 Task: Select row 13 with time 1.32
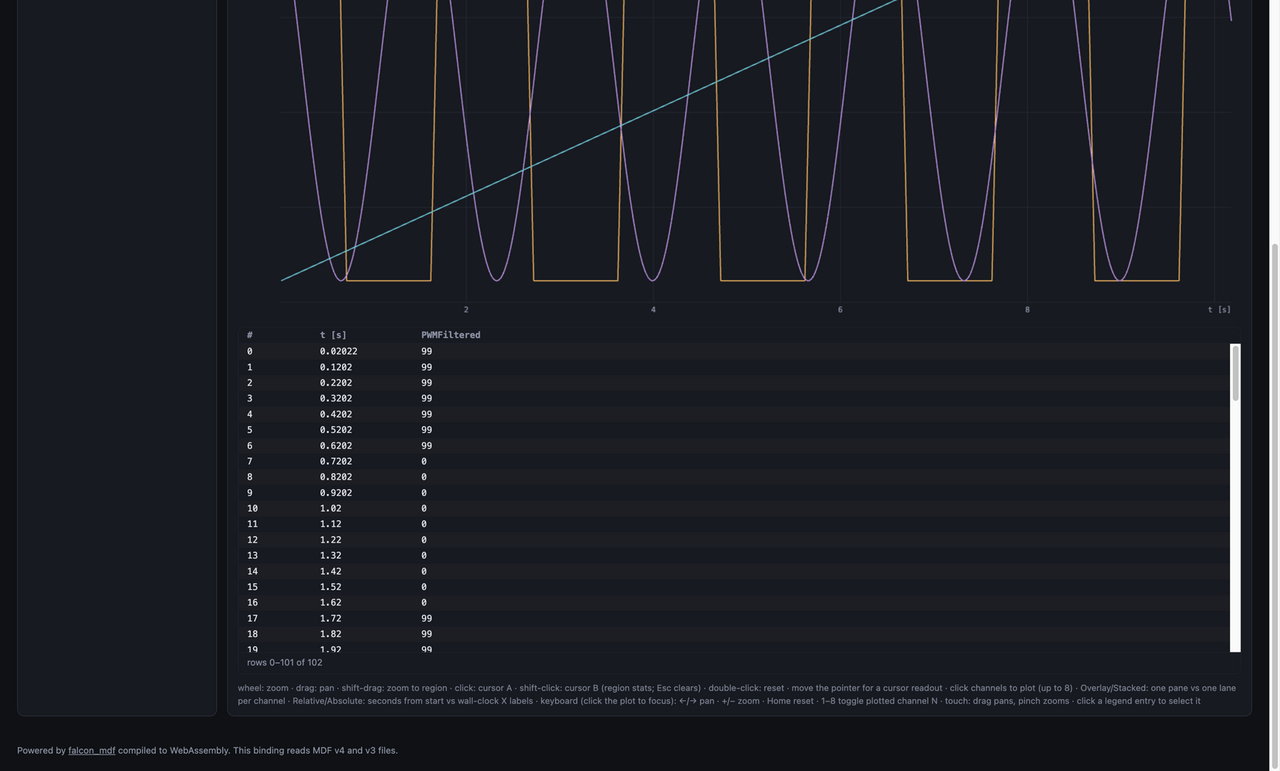[736, 555]
